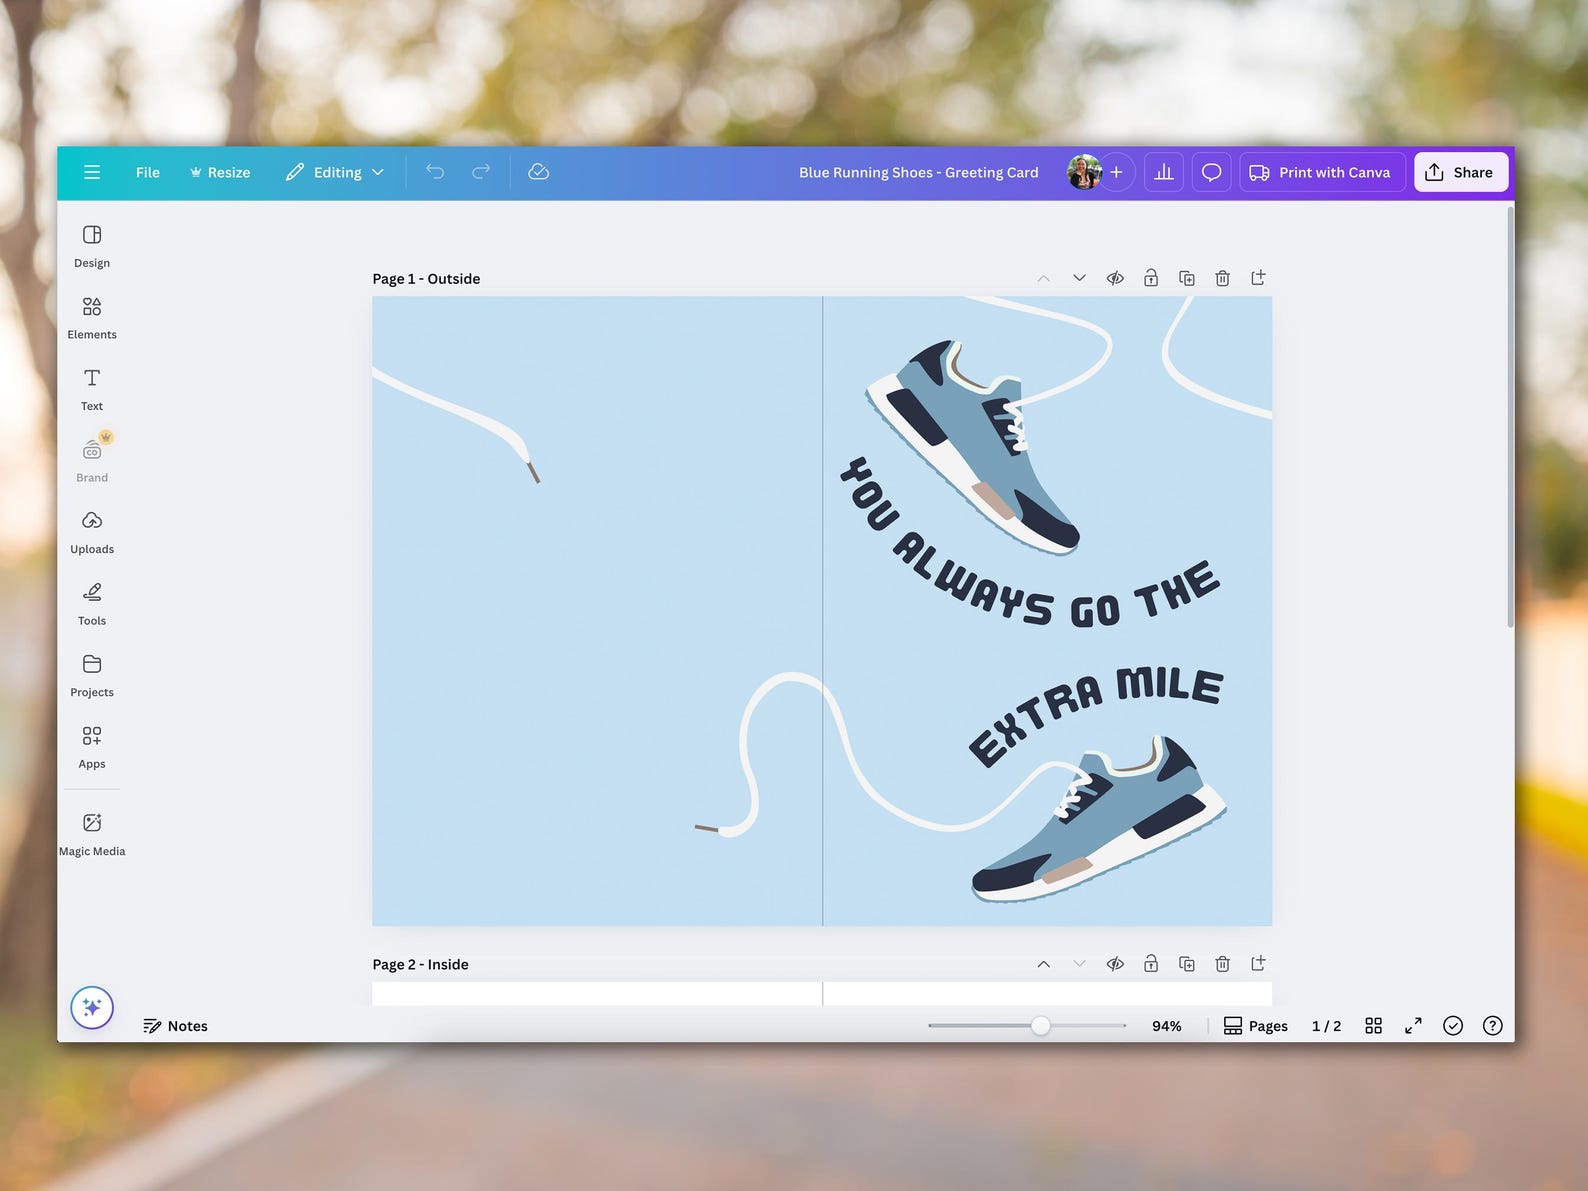The height and width of the screenshot is (1191, 1588).
Task: Open the Apps panel
Action: point(92,747)
